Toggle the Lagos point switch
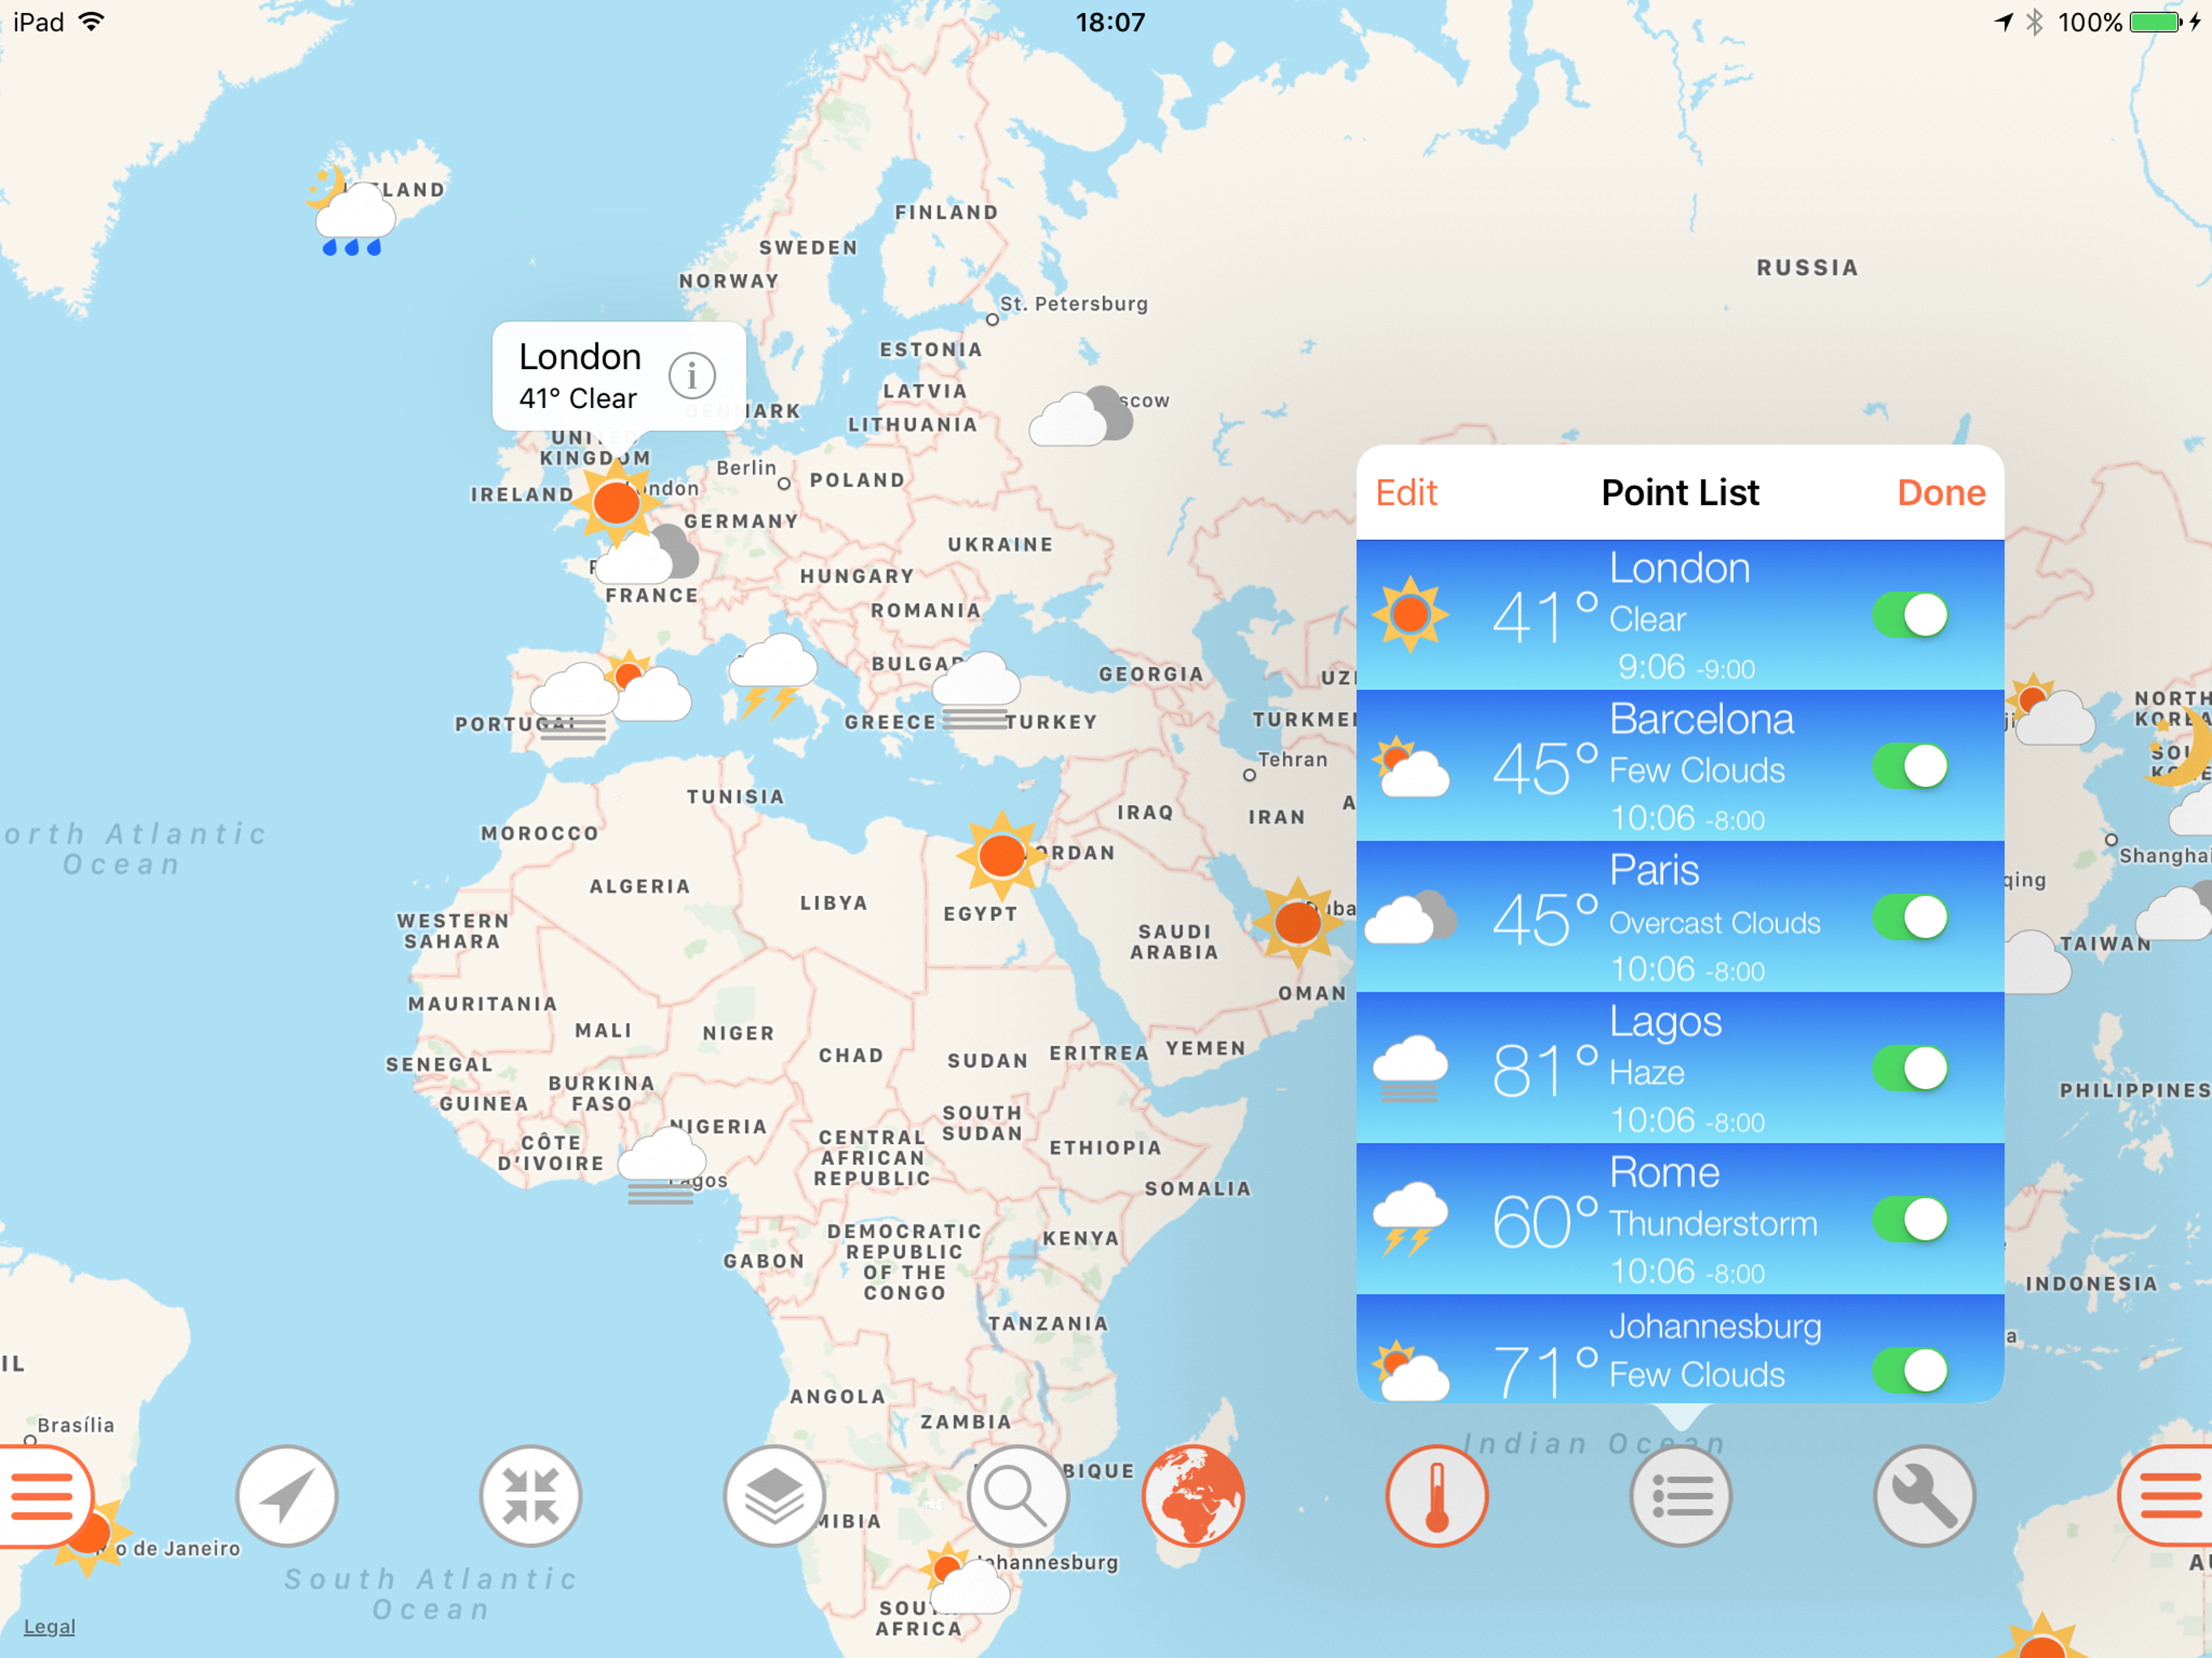 coord(1909,1068)
